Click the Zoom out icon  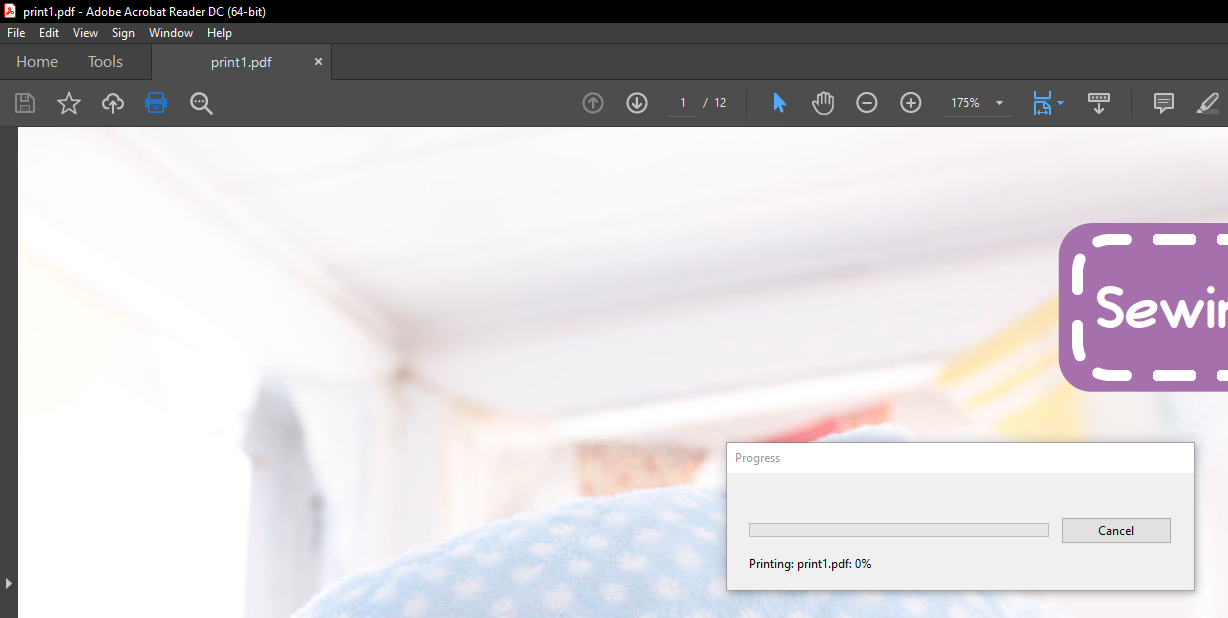[x=866, y=102]
